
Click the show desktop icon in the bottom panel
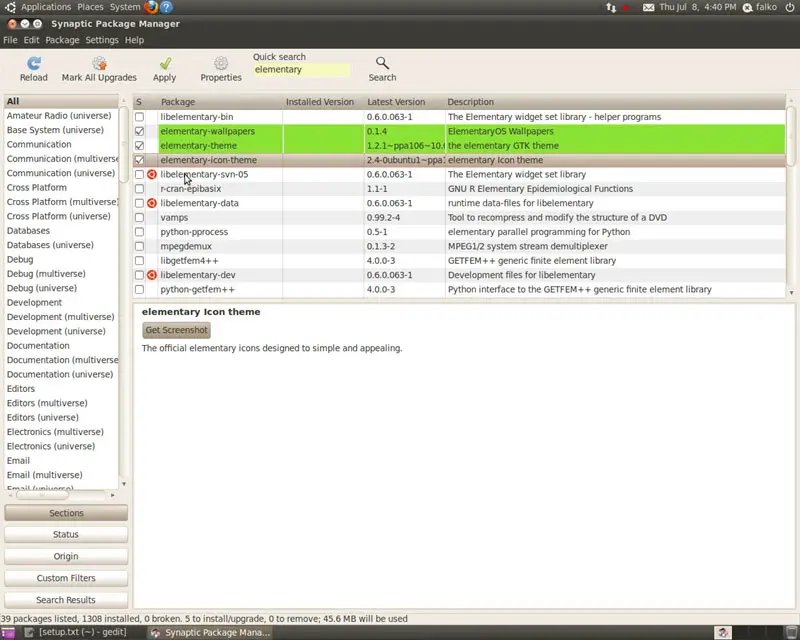pyautogui.click(x=8, y=633)
